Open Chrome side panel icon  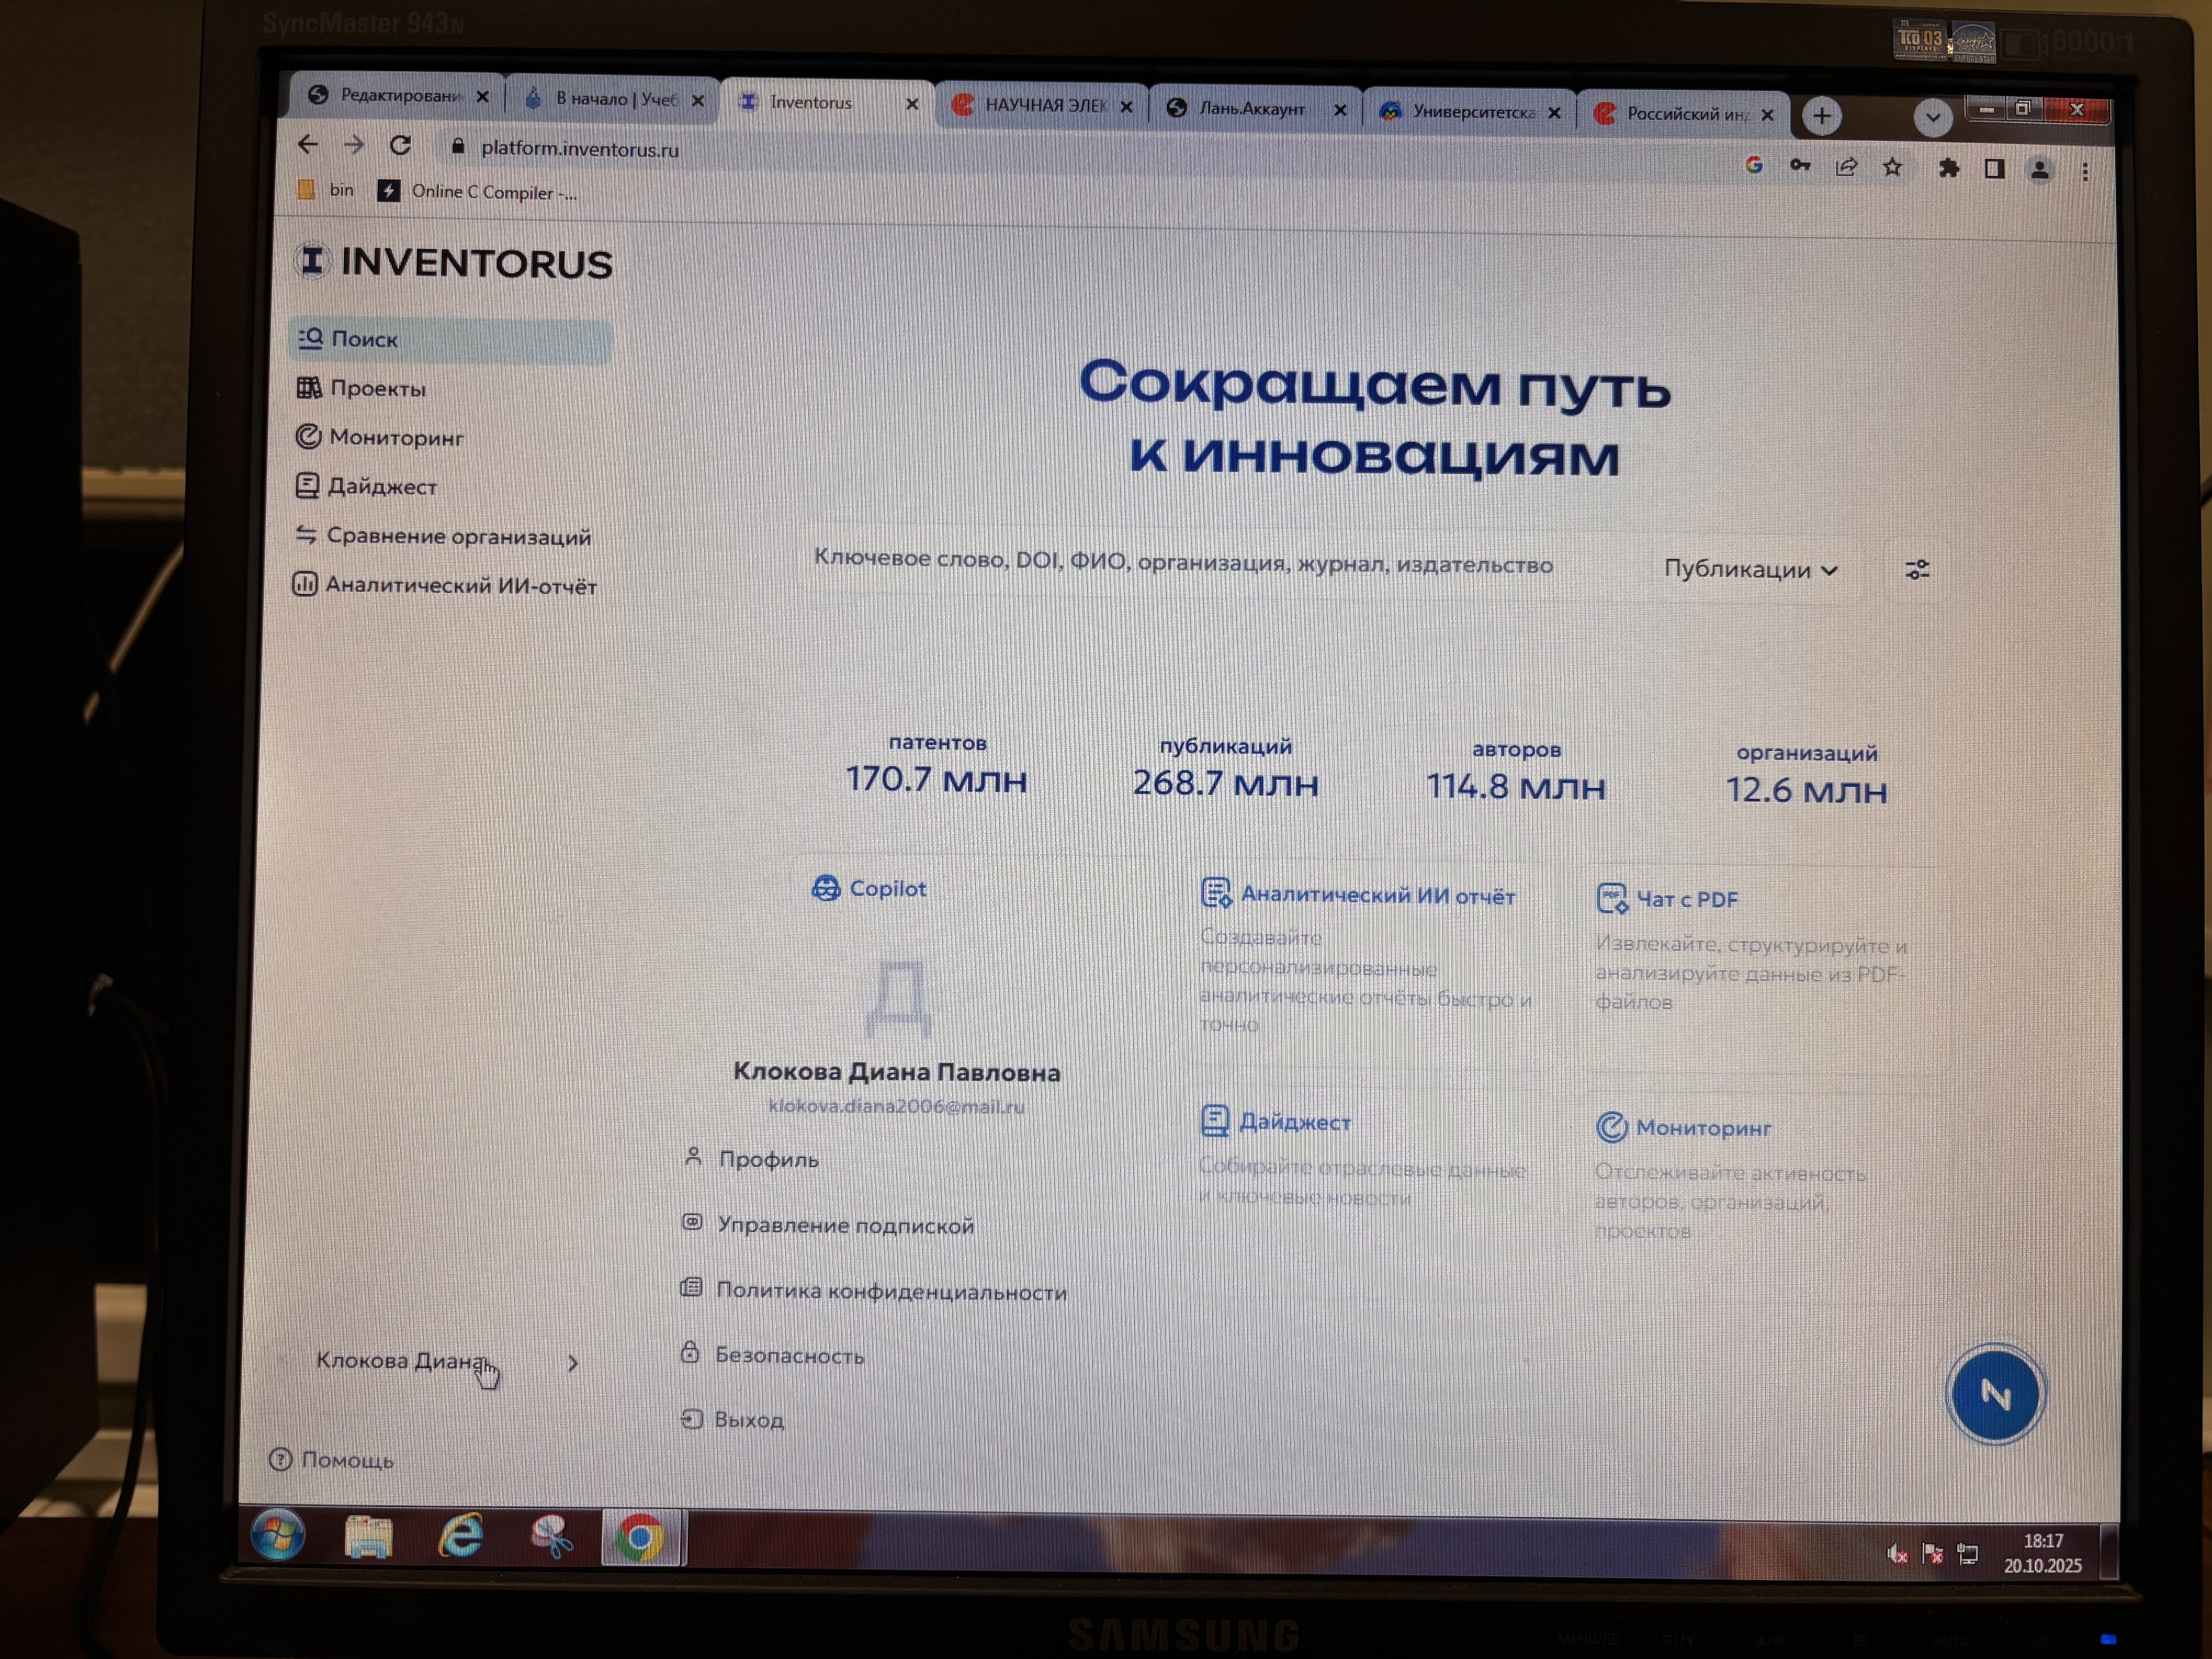1994,169
